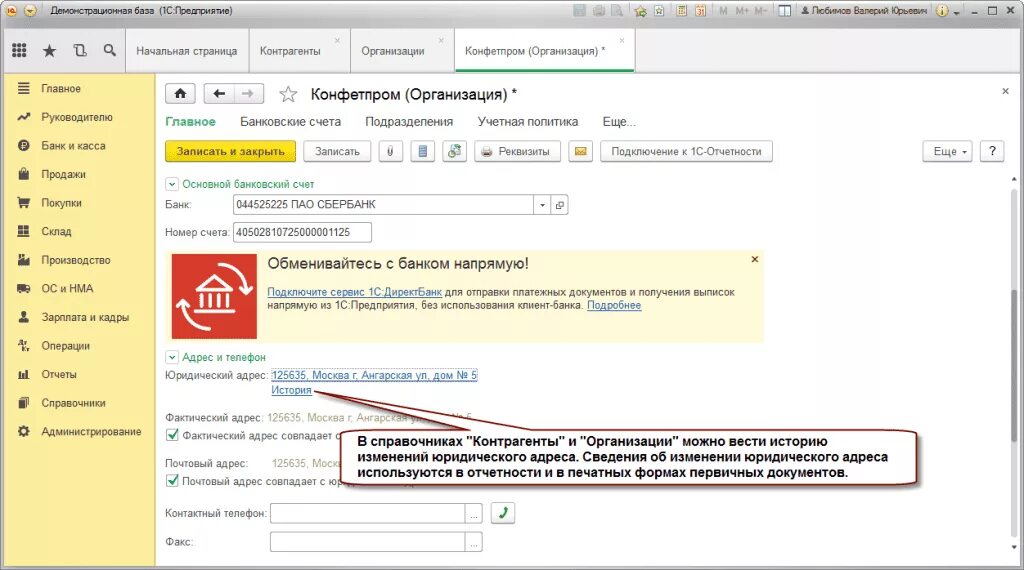
Task: Click Записать и закрыть button
Action: (231, 151)
